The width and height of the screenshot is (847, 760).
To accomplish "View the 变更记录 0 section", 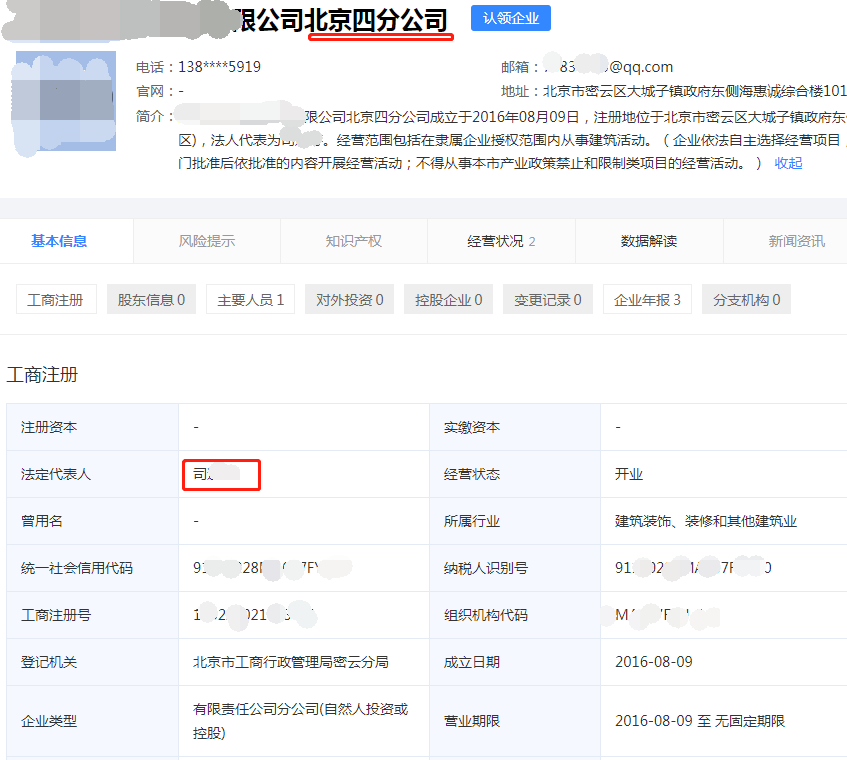I will [547, 300].
